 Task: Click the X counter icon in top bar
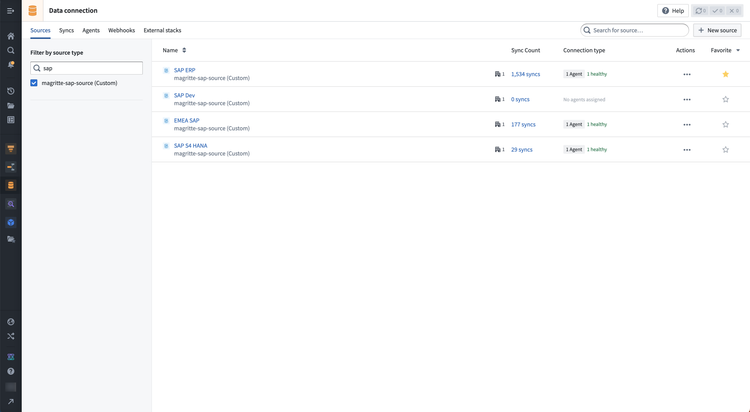coord(734,11)
